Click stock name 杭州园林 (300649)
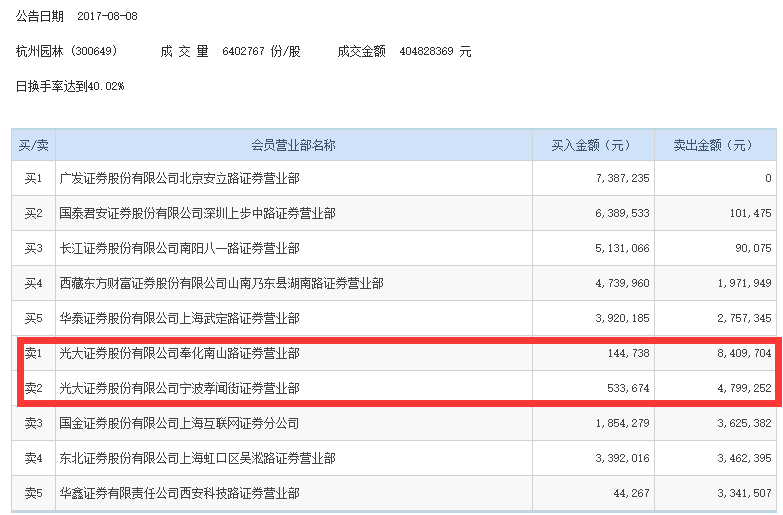This screenshot has height=515, width=783. pyautogui.click(x=67, y=51)
